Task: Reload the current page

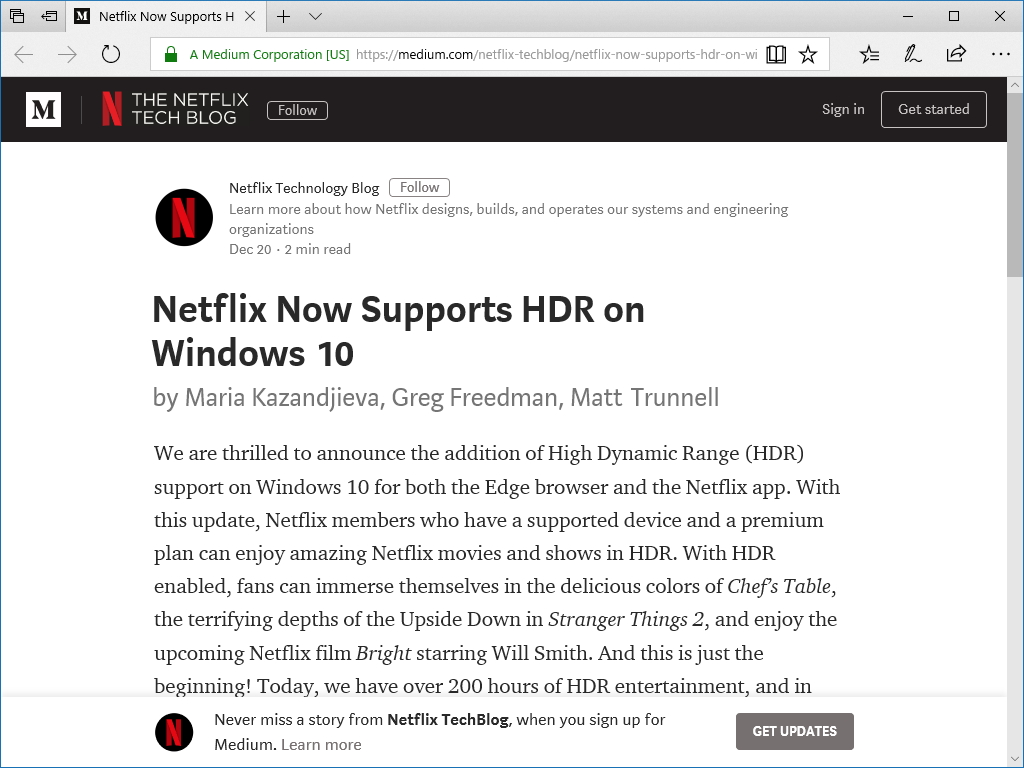Action: (110, 54)
